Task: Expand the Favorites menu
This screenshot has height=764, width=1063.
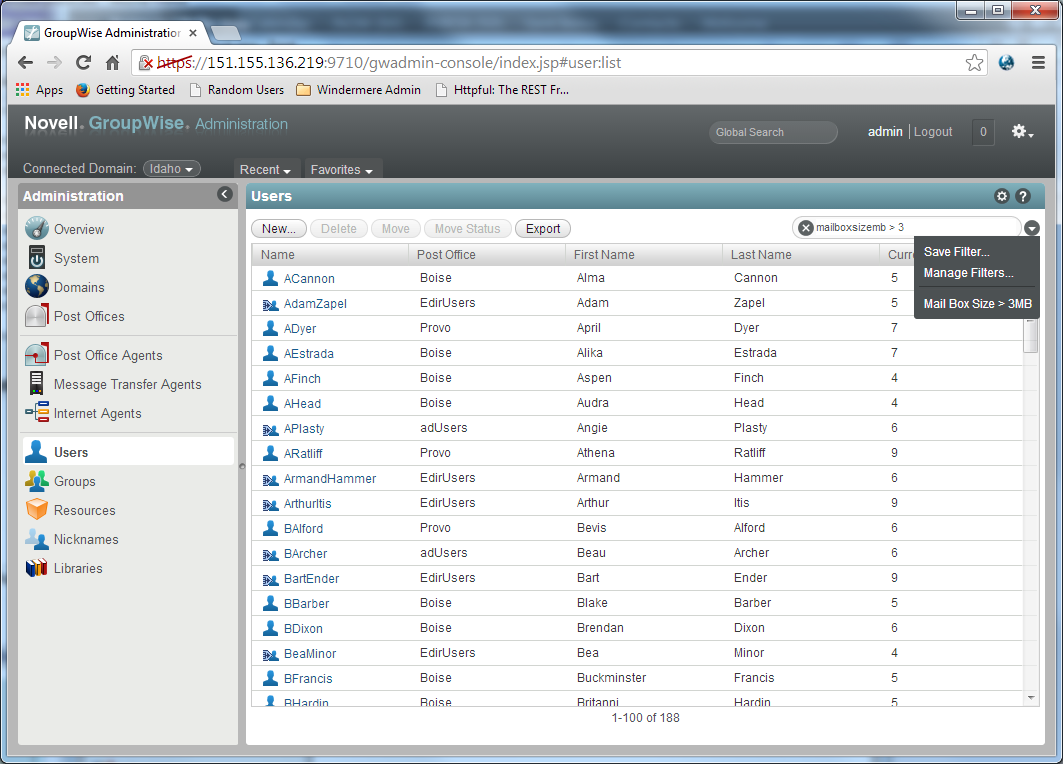Action: pos(342,170)
